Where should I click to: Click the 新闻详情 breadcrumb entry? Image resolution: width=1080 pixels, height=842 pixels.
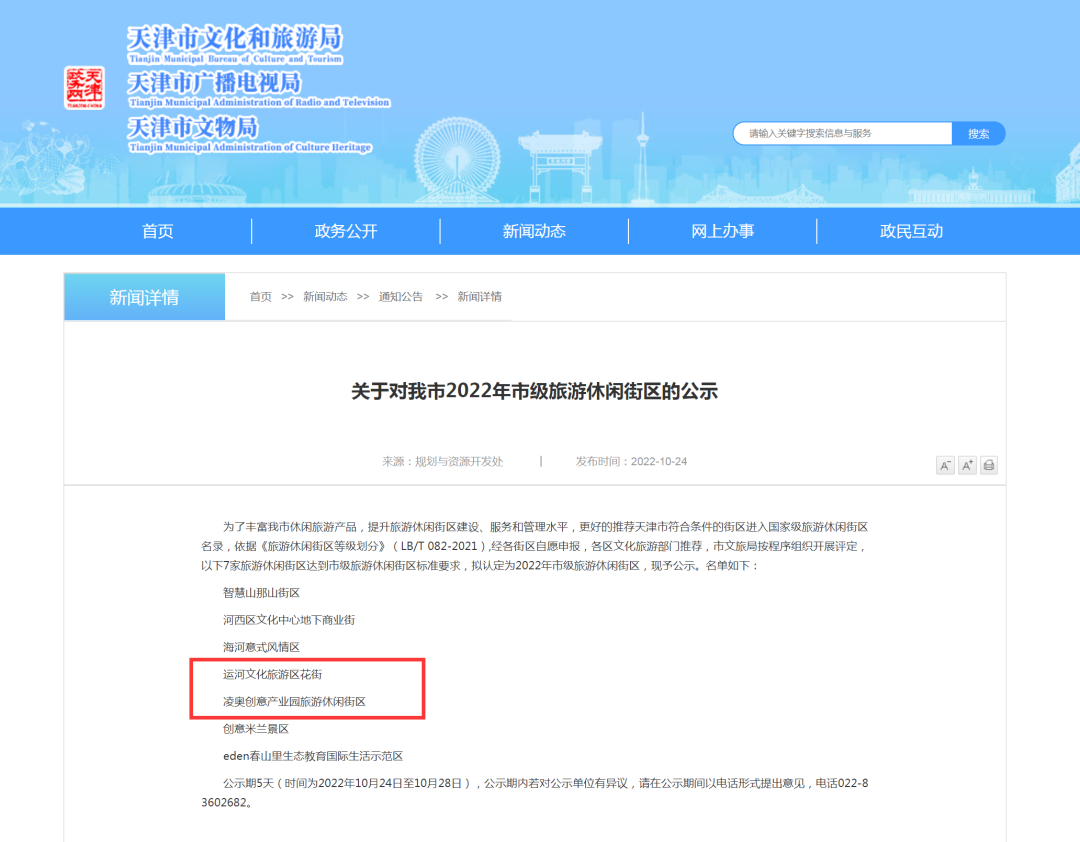click(477, 296)
